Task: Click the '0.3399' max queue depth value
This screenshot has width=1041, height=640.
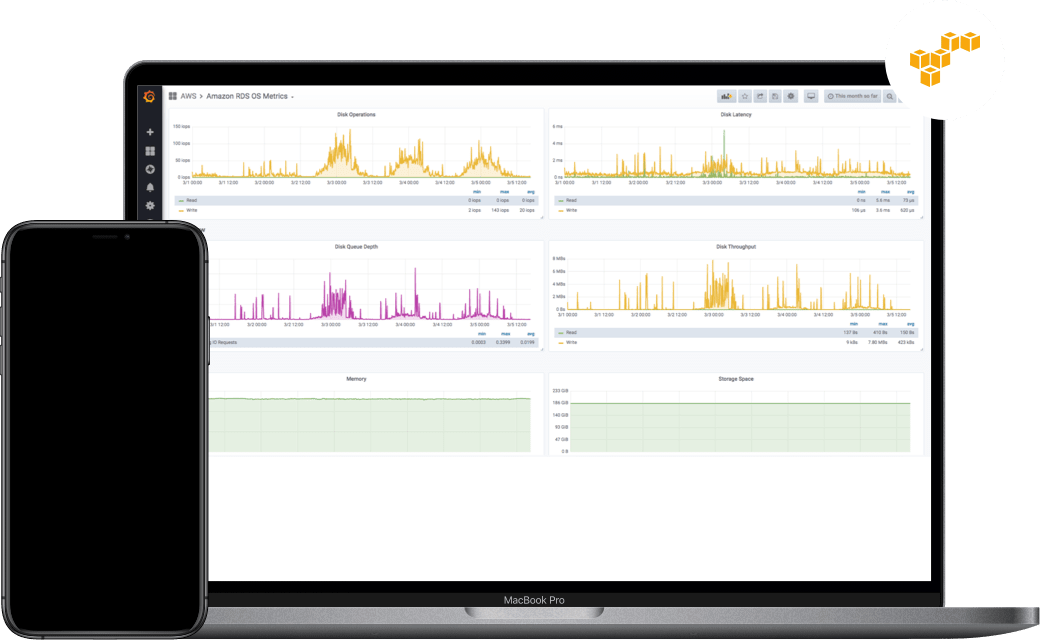Action: coord(503,343)
